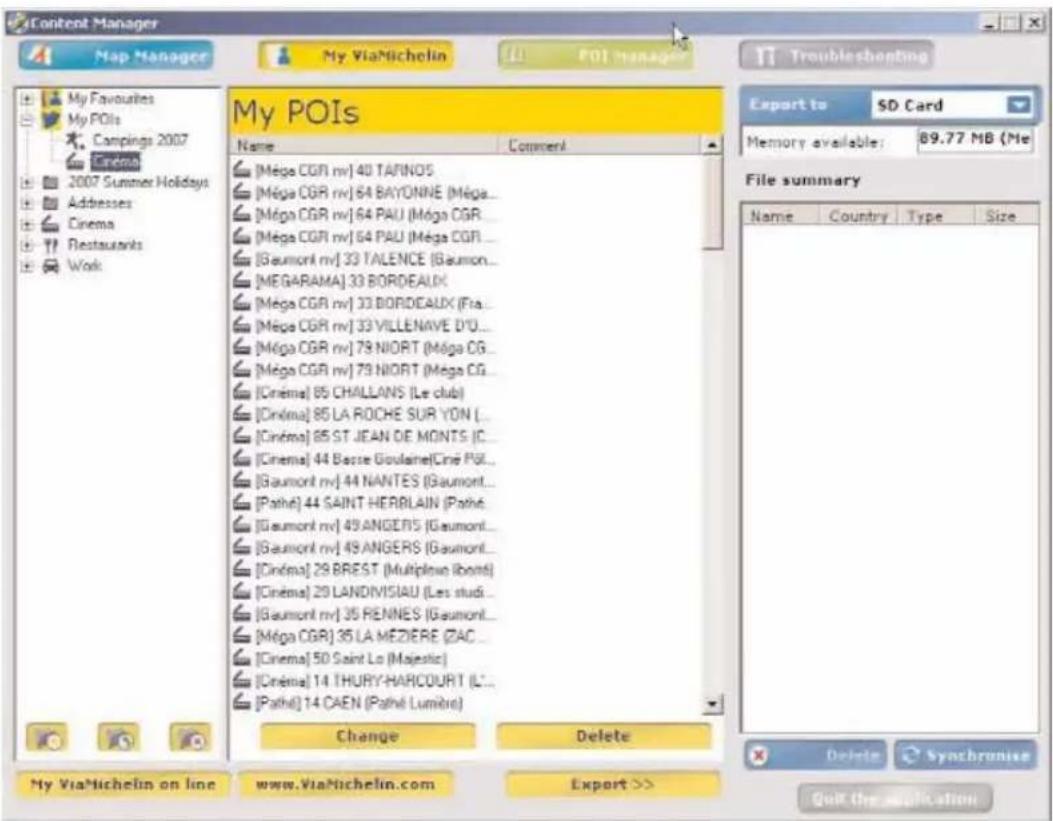Click POI list scrollbar down arrow
This screenshot has height=821, width=1053.
tap(713, 704)
